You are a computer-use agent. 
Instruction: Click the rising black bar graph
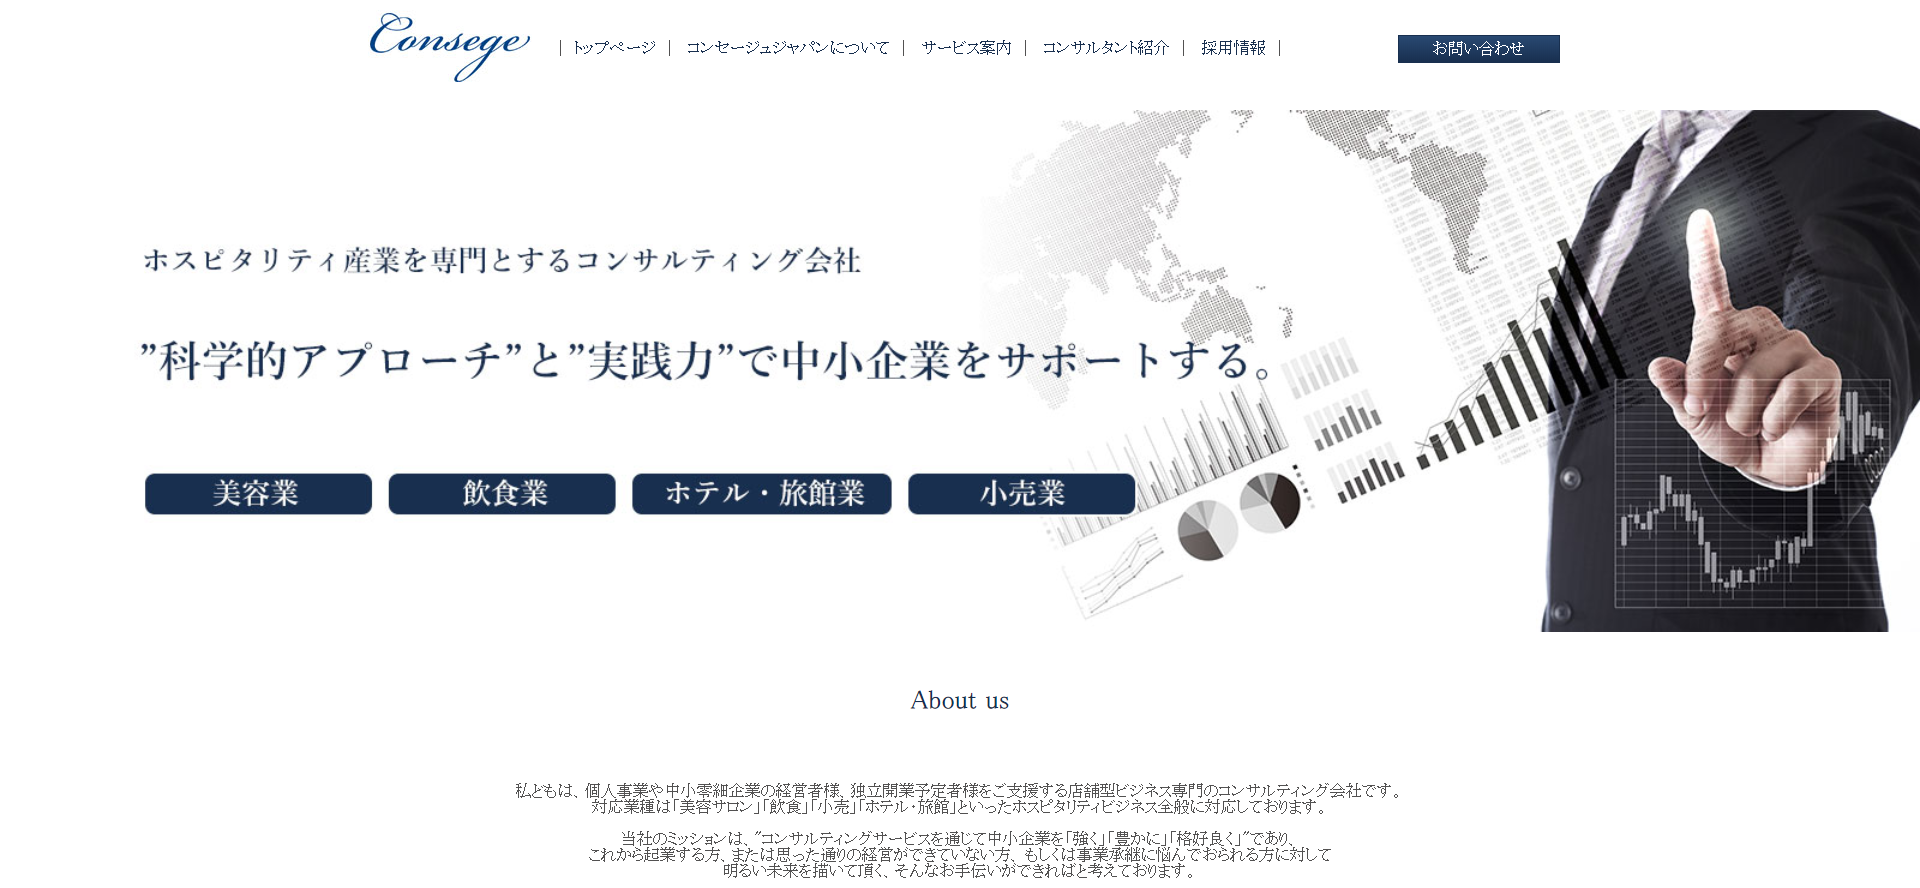tap(1520, 380)
